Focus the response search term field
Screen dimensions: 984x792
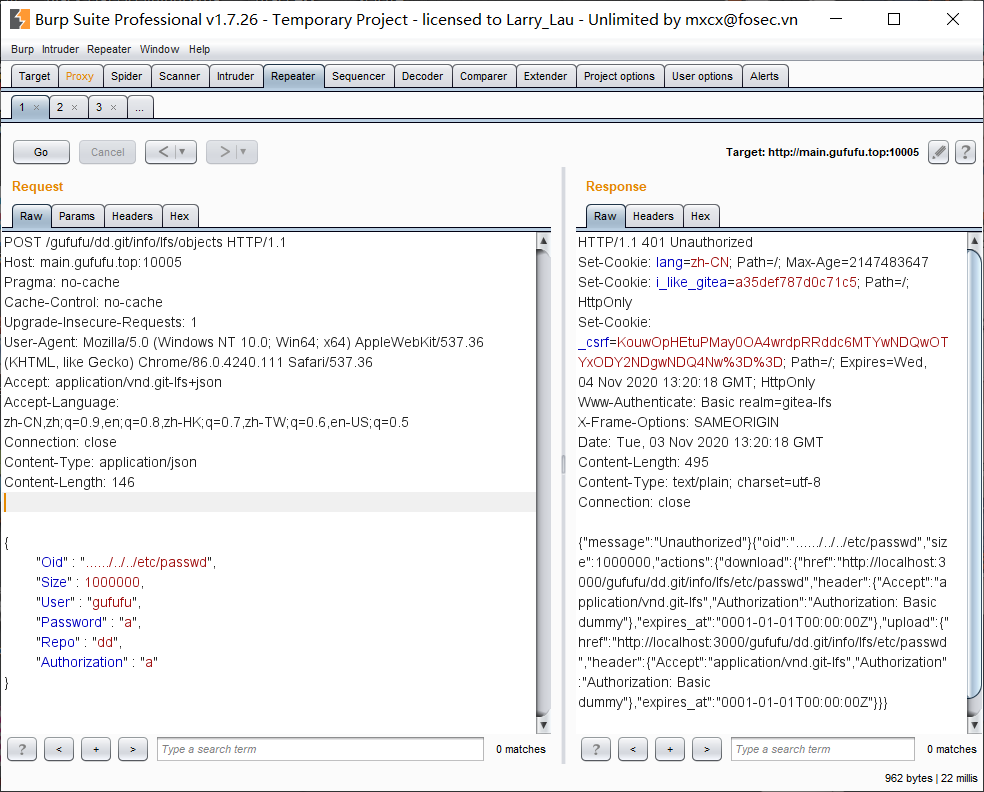[823, 749]
